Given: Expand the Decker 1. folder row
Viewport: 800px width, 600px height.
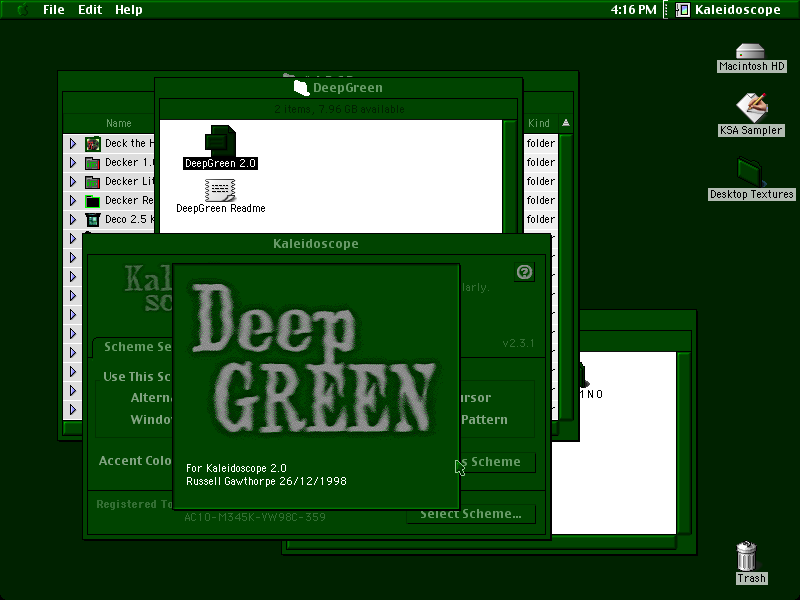Looking at the screenshot, I should (x=72, y=163).
